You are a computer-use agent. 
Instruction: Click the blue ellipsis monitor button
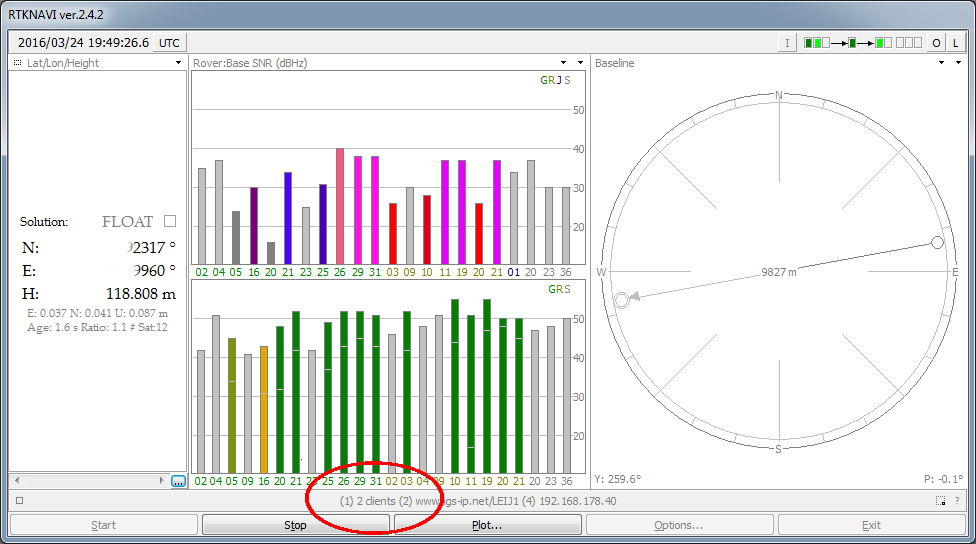coord(179,481)
